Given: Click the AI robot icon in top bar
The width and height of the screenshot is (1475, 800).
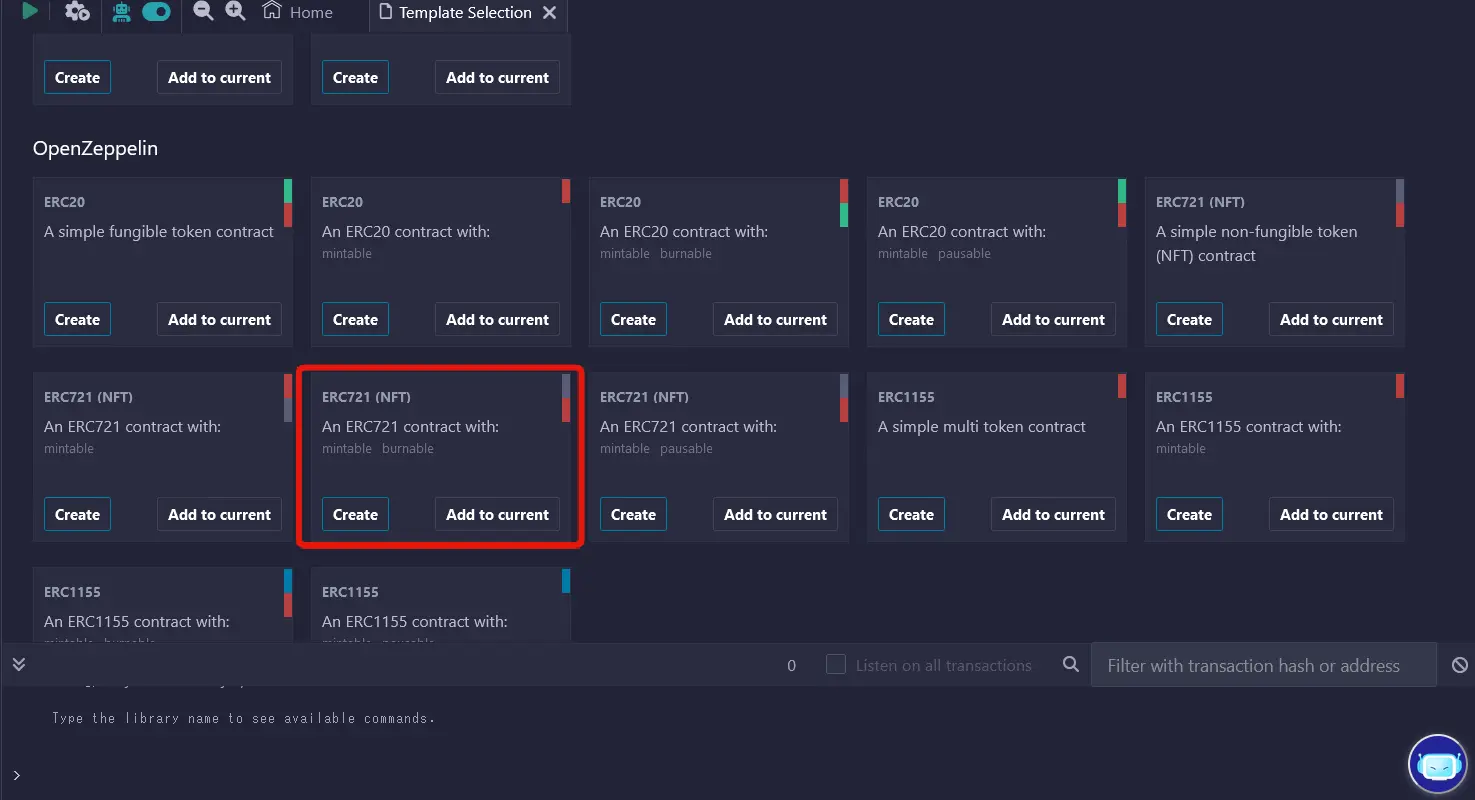Looking at the screenshot, I should point(122,12).
